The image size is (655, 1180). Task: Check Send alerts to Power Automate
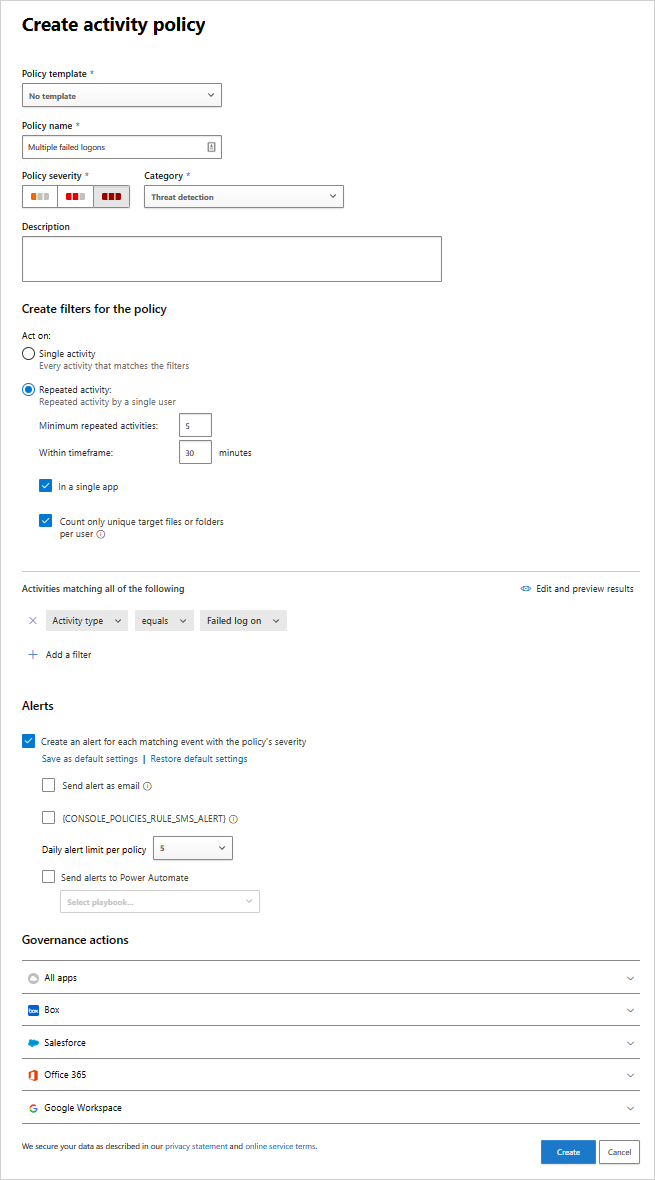pos(48,877)
